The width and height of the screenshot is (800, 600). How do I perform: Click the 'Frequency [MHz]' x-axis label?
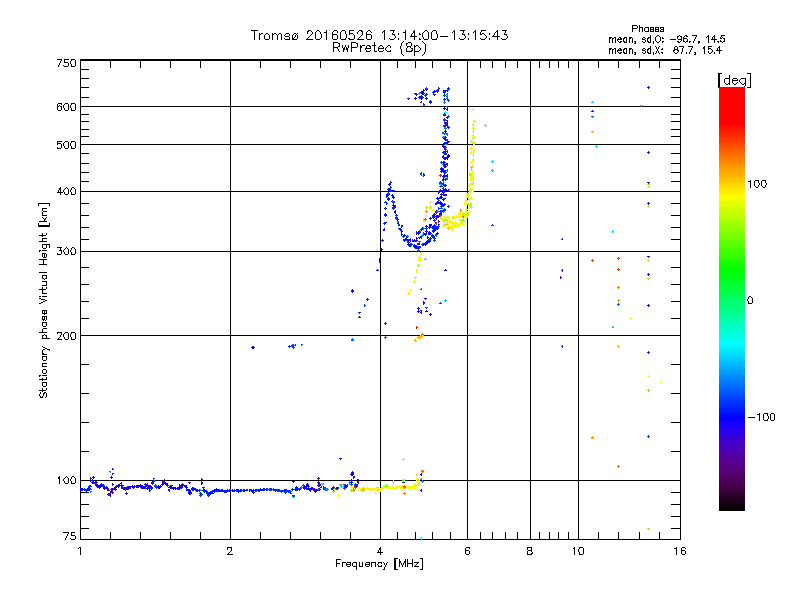(x=379, y=564)
